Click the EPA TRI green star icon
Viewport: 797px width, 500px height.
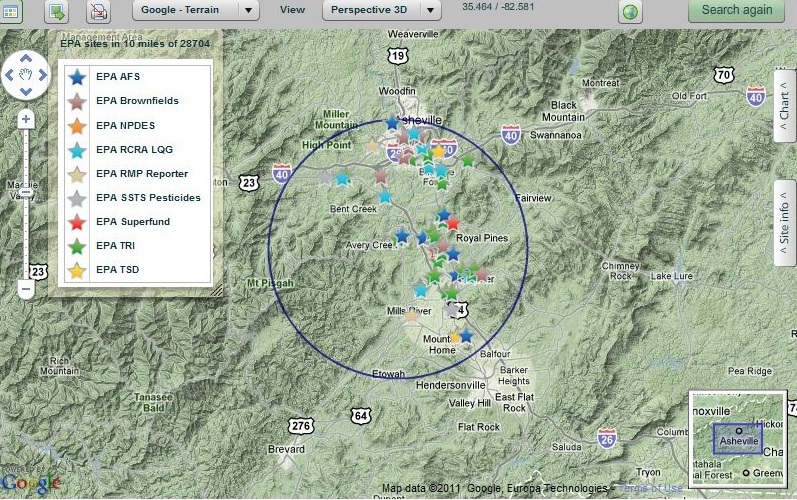(77, 246)
